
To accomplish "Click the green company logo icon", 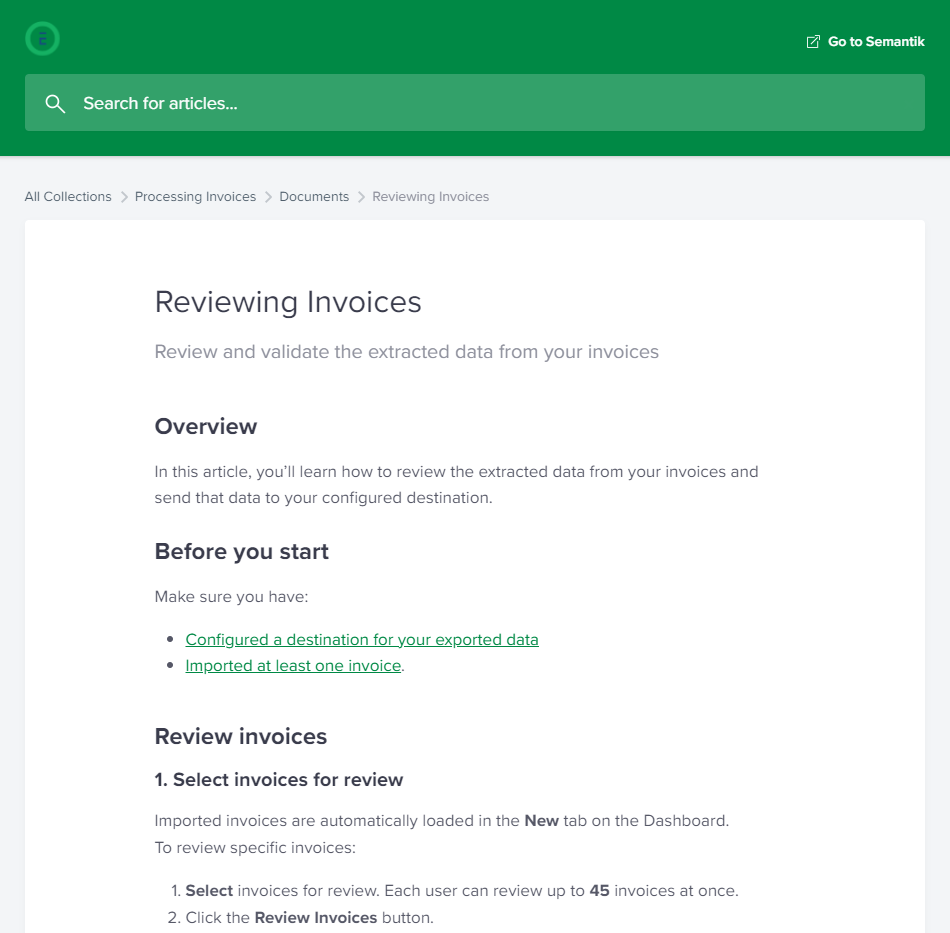I will pos(42,38).
